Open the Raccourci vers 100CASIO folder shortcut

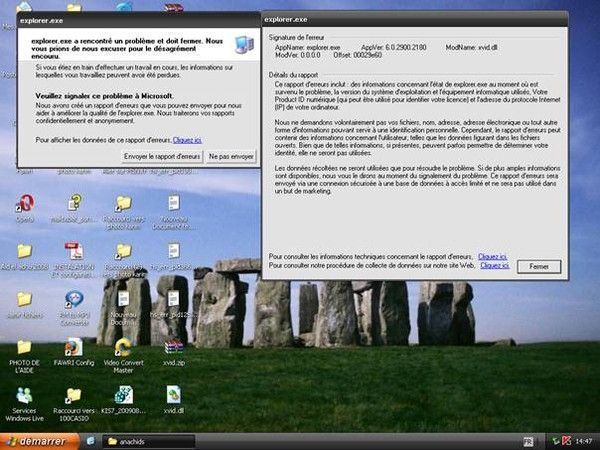73,396
